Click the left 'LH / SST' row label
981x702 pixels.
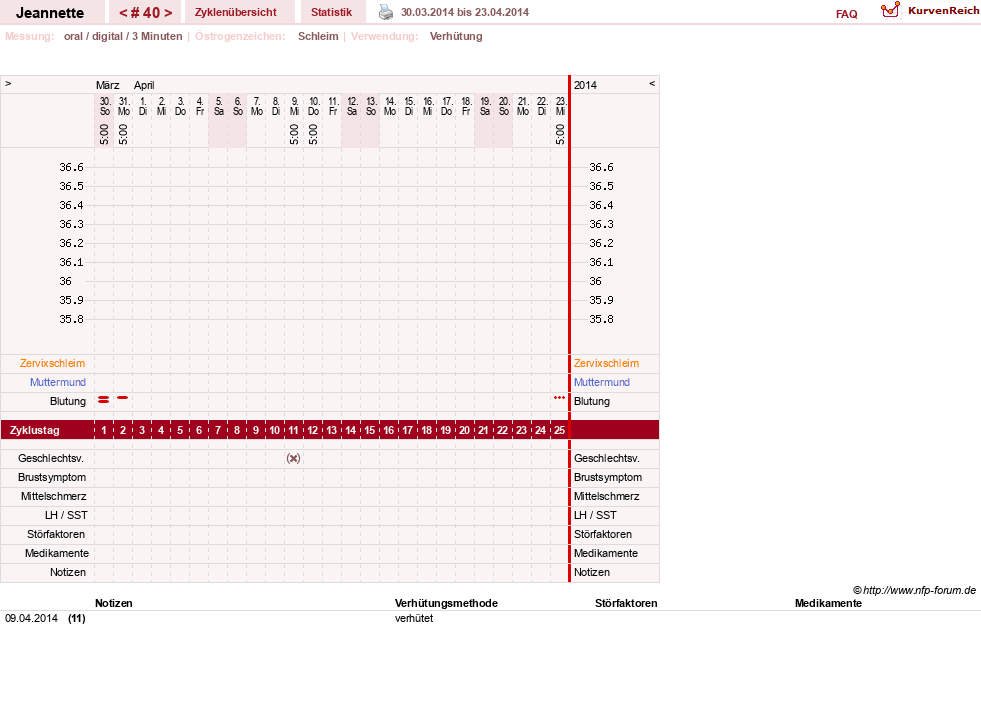(66, 516)
